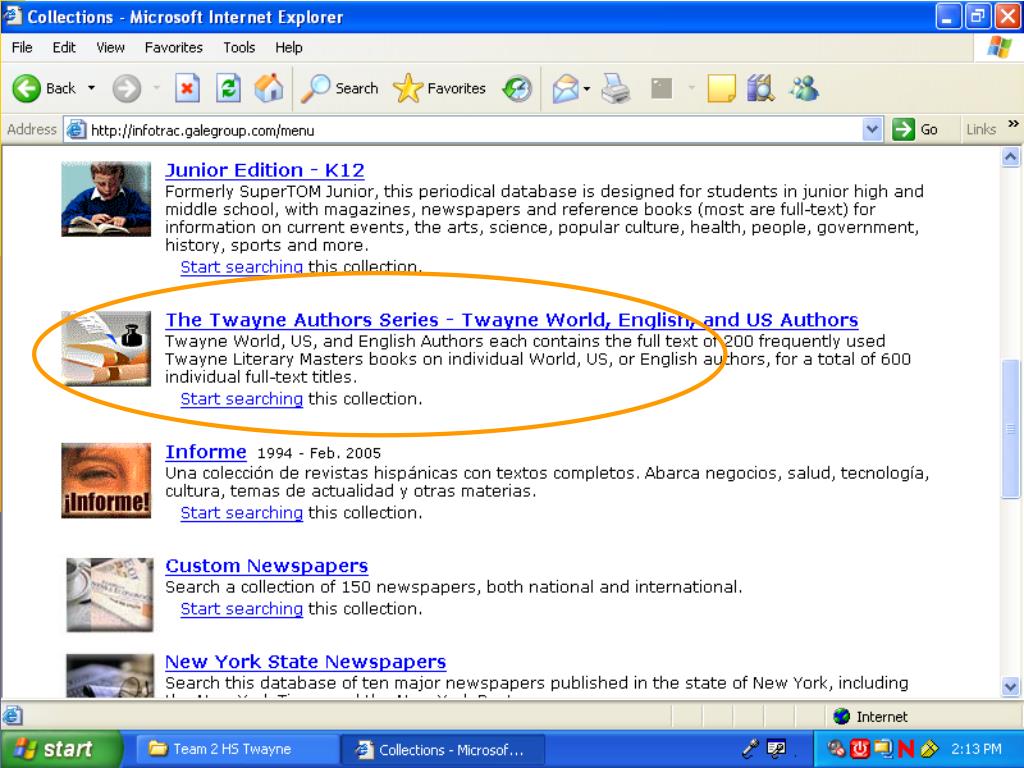The height and width of the screenshot is (768, 1024).
Task: Click the red power tray icon
Action: [x=859, y=749]
